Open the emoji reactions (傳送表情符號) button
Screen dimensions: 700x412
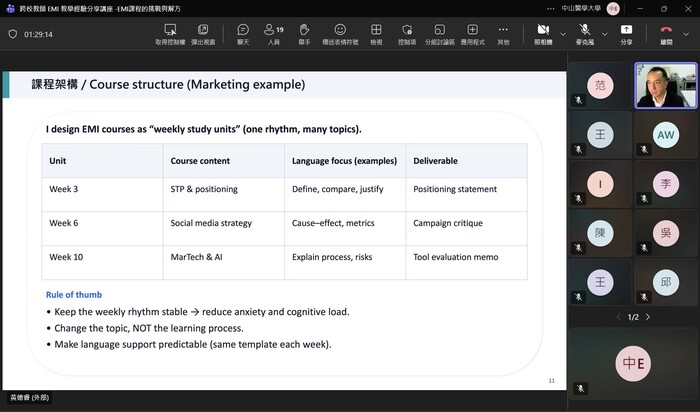pyautogui.click(x=340, y=31)
